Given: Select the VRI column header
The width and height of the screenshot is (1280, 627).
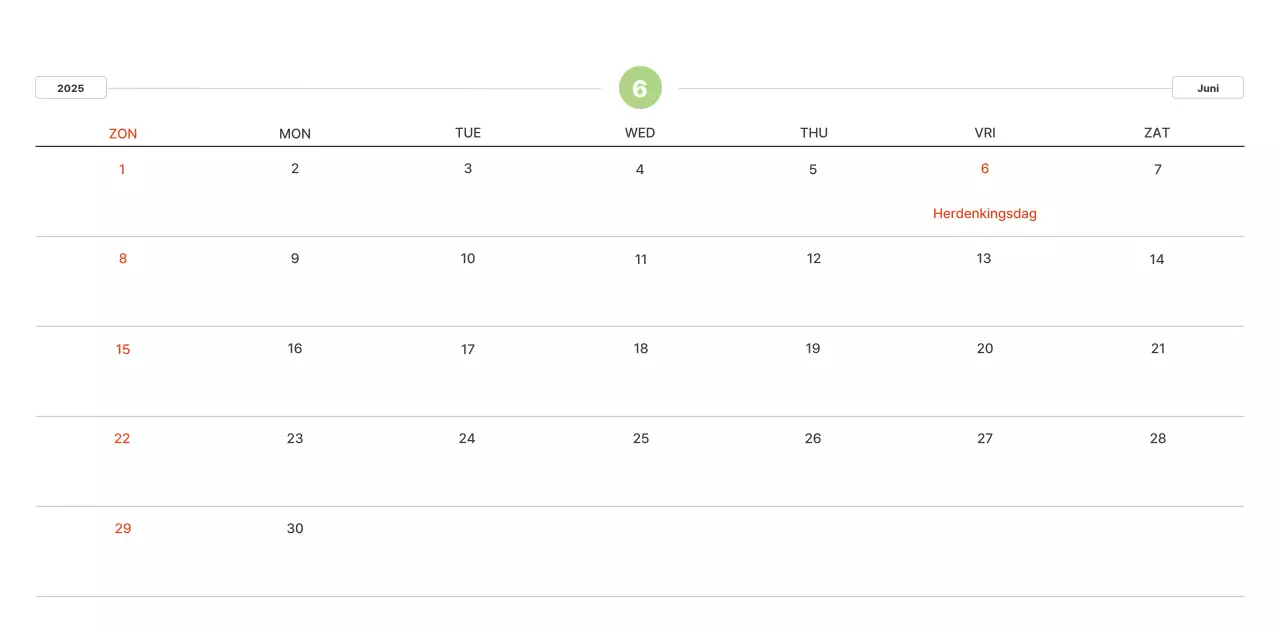Looking at the screenshot, I should point(985,133).
